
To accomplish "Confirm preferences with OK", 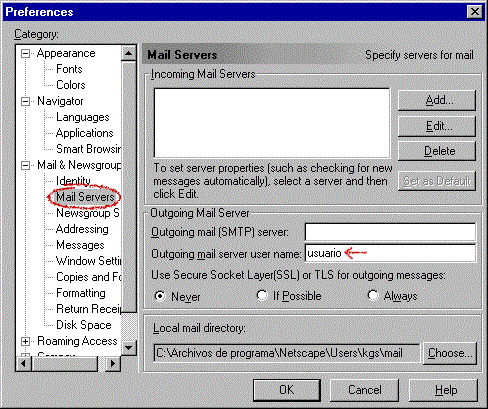I will tap(287, 390).
